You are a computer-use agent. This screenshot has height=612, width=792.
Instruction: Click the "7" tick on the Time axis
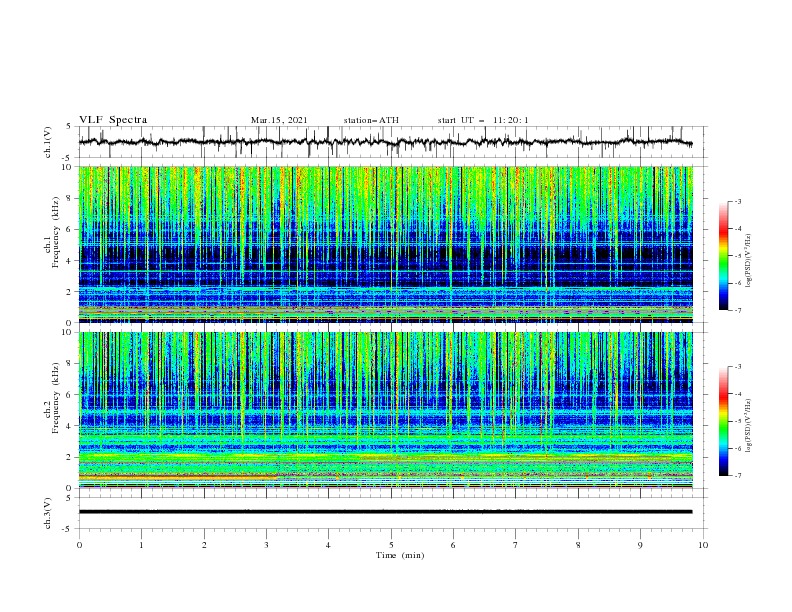pyautogui.click(x=516, y=545)
